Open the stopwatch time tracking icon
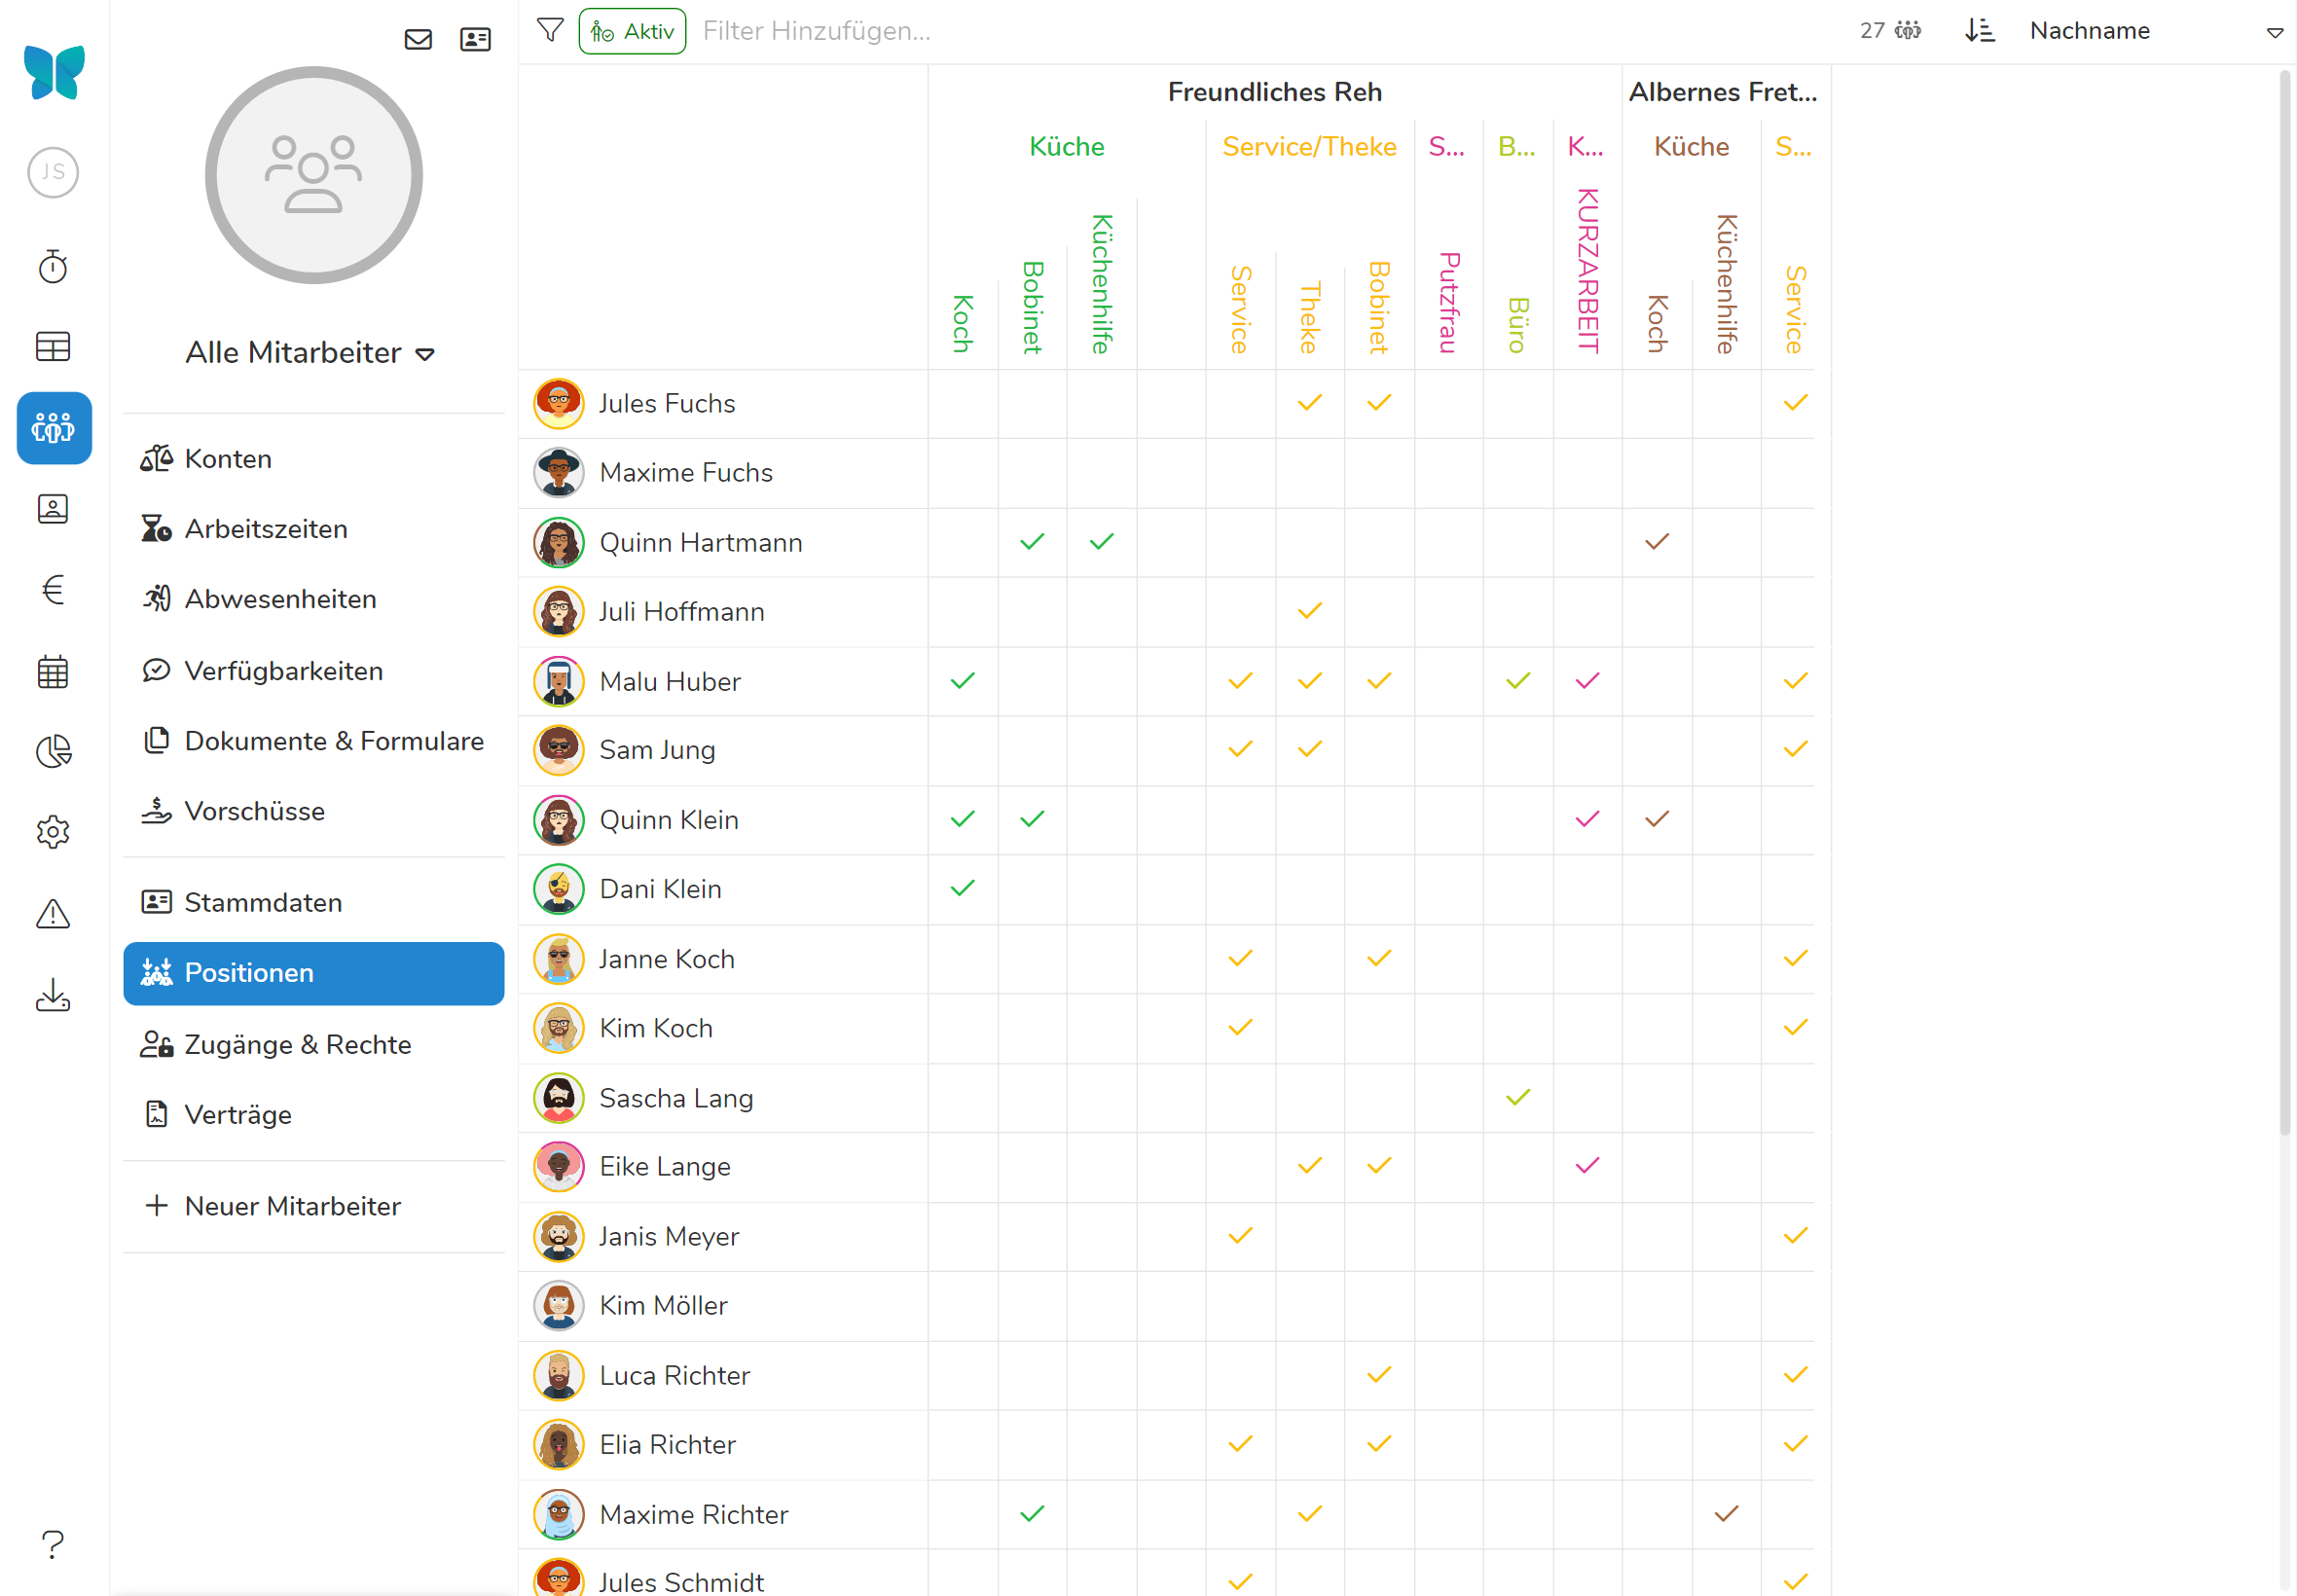This screenshot has width=2297, height=1596. click(53, 267)
